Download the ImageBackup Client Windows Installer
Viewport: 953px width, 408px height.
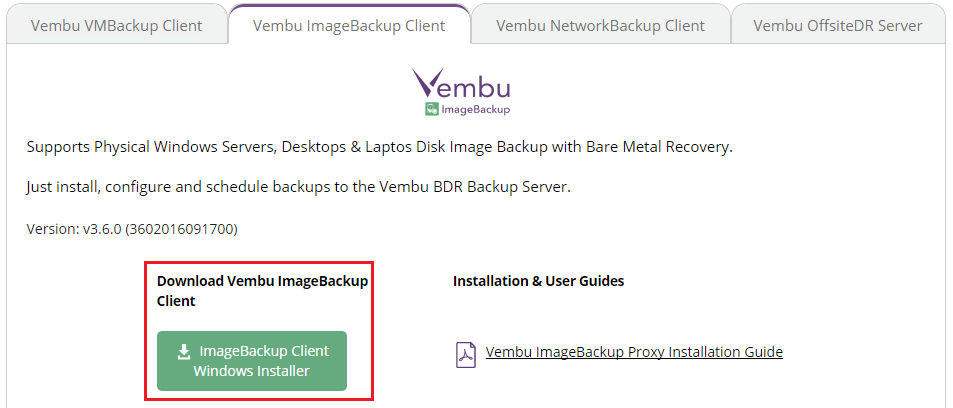coord(252,361)
